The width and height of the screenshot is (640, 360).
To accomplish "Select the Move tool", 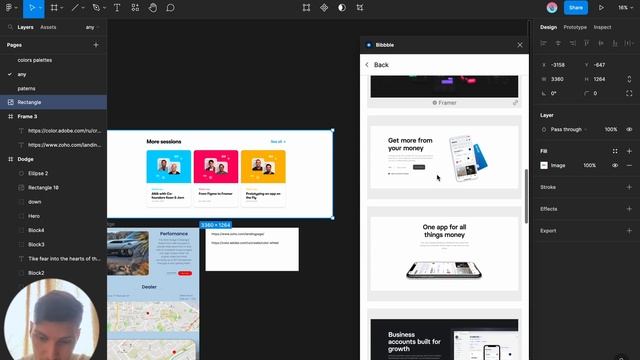I will [31, 8].
